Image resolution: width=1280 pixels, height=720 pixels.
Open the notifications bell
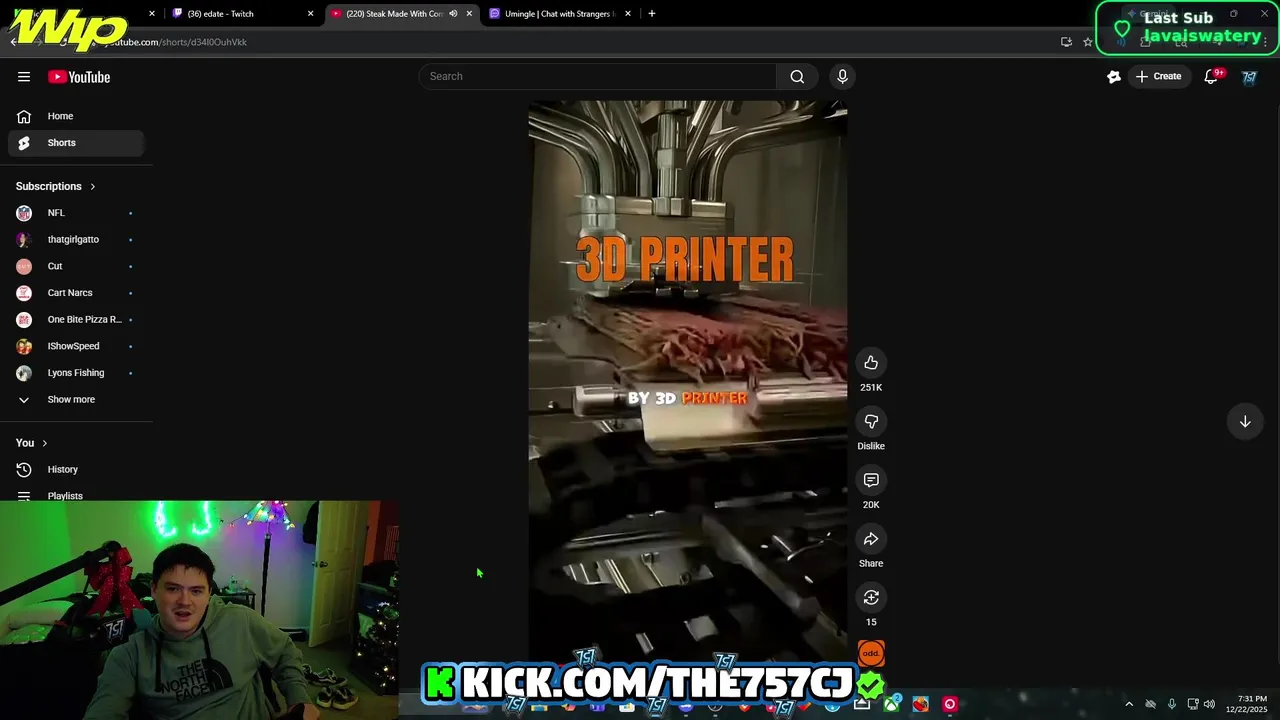coord(1211,77)
